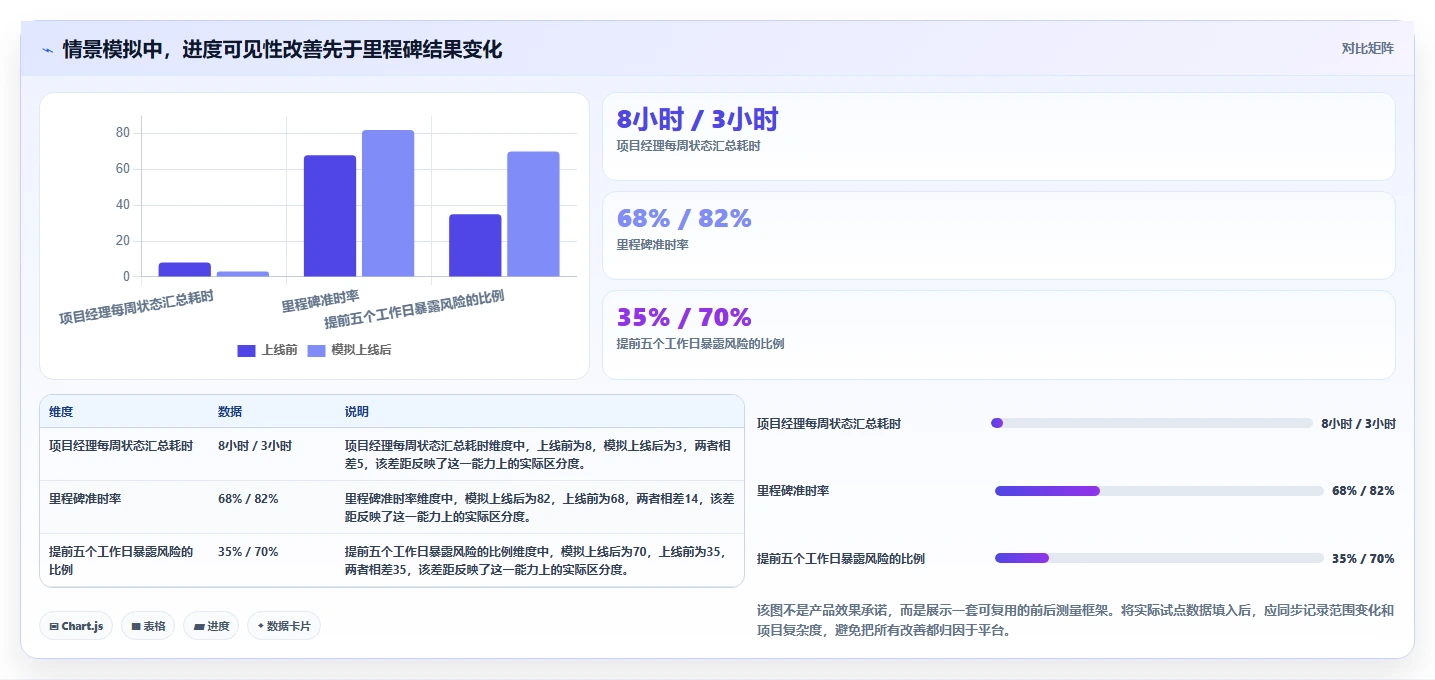
Task: Click the 68% / 82% data card value
Action: [x=684, y=218]
